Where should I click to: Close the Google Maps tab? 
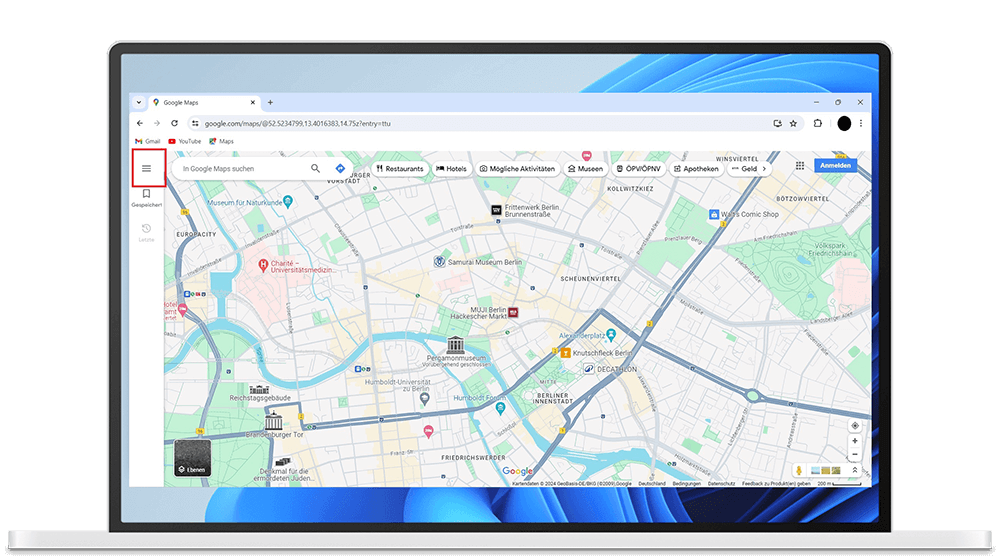[x=253, y=102]
